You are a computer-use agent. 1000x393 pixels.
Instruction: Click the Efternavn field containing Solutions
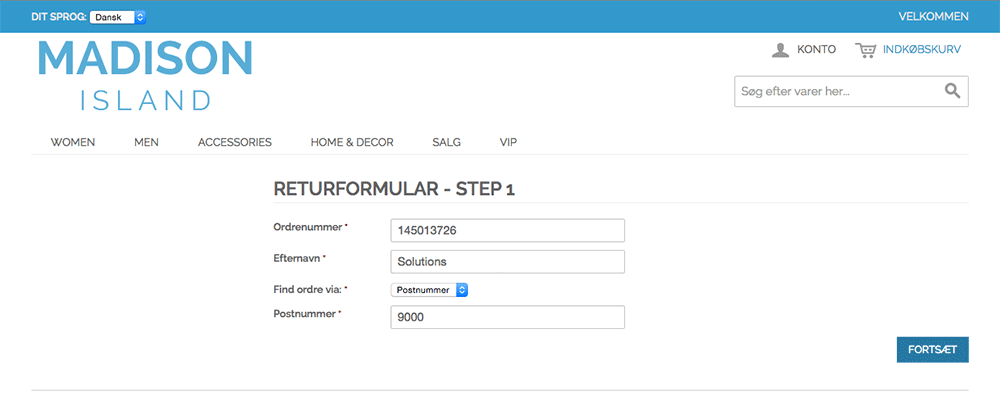click(x=507, y=262)
